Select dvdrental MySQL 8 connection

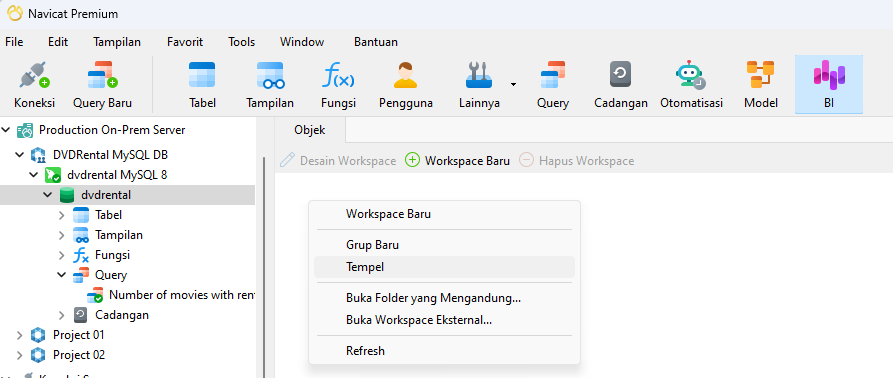[117, 175]
